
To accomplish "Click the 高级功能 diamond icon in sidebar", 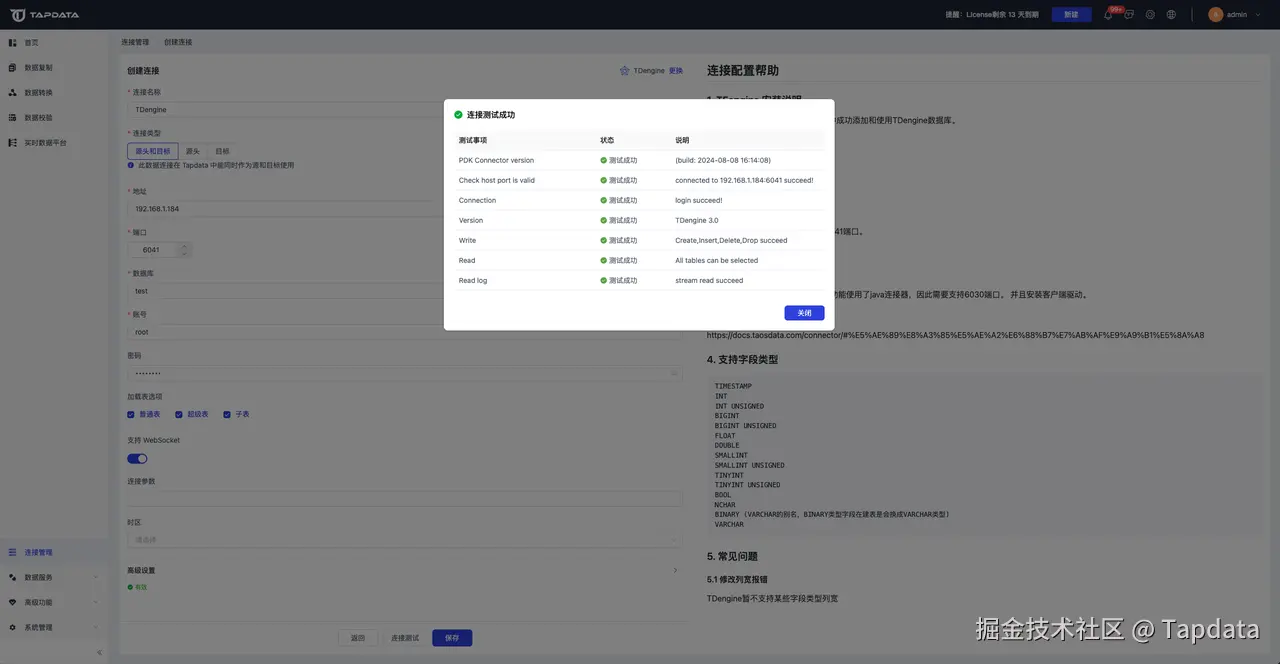I will tap(13, 602).
